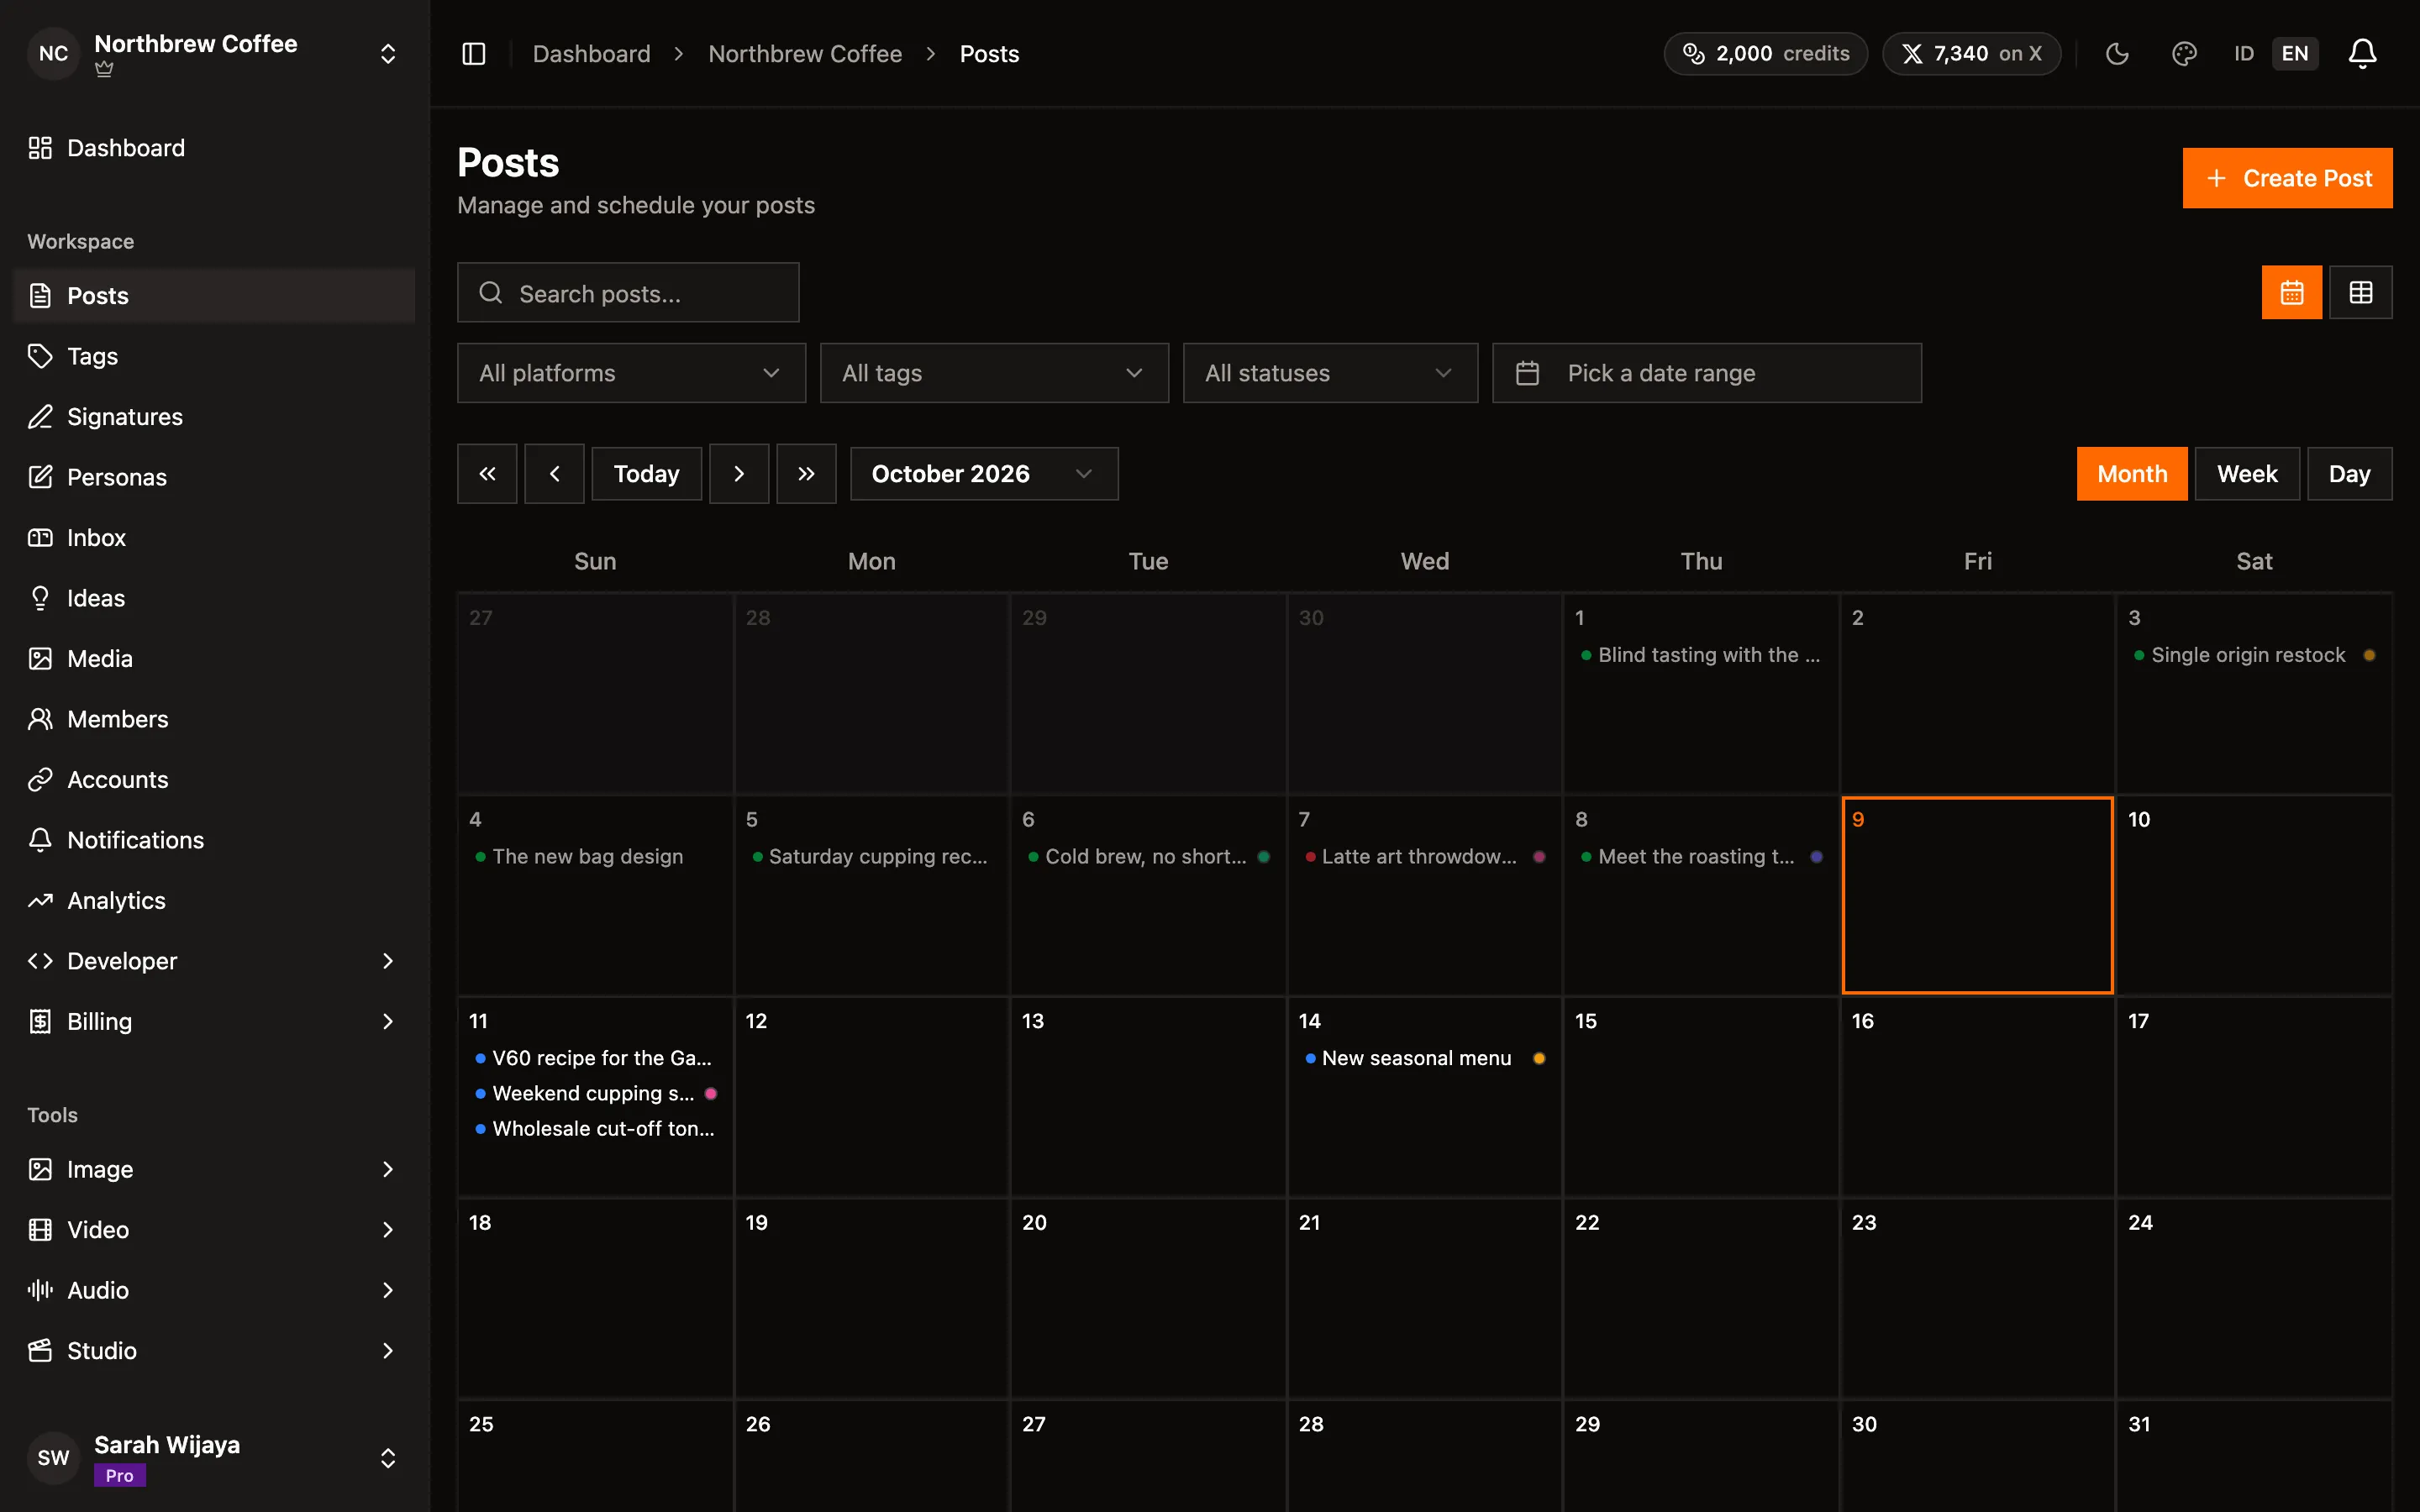Focus the Search posts field
The image size is (2420, 1512).
tap(628, 293)
